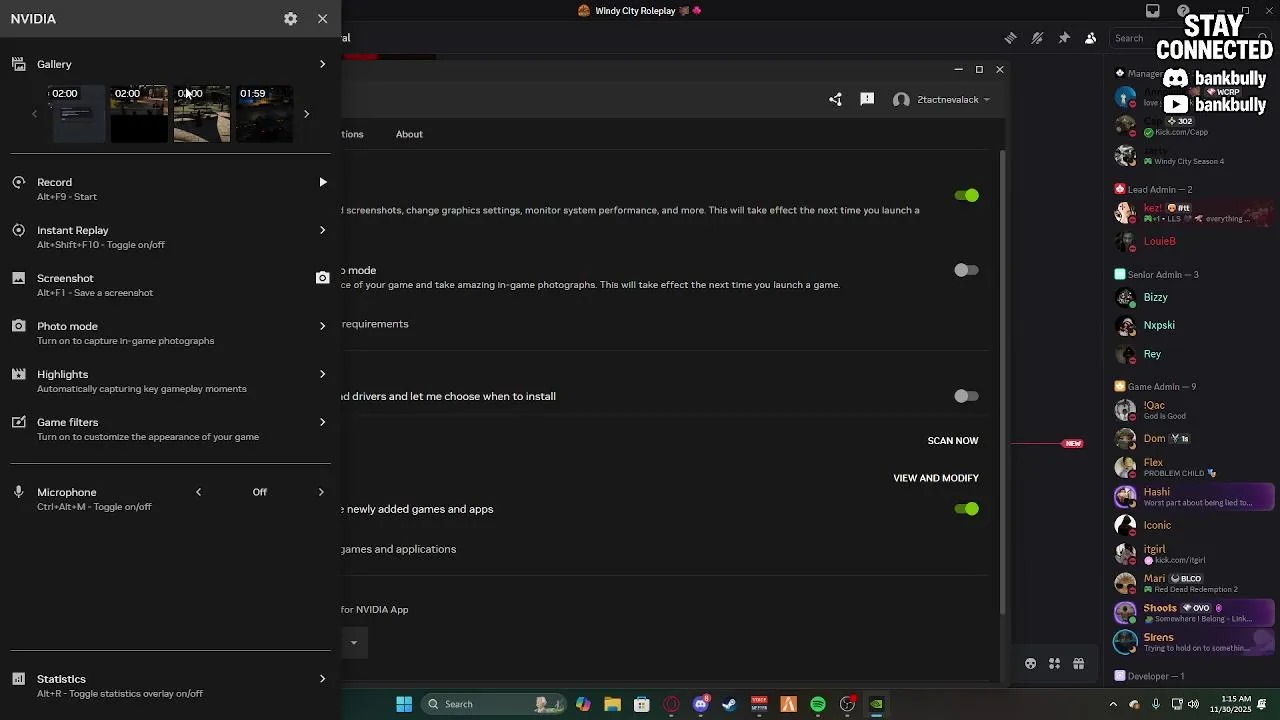Click the share icon in NVIDIA App
The width and height of the screenshot is (1280, 720).
pos(835,99)
